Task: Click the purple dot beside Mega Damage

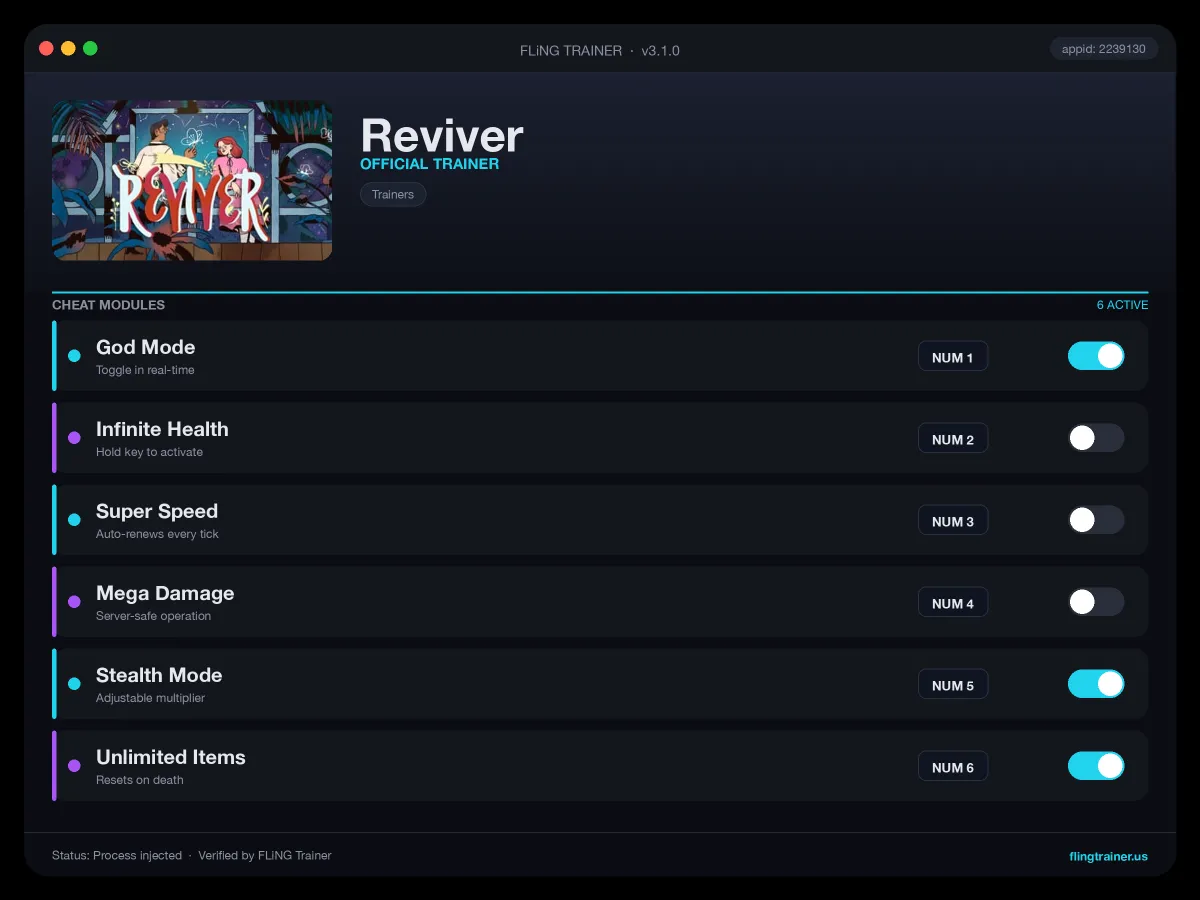Action: [x=74, y=602]
